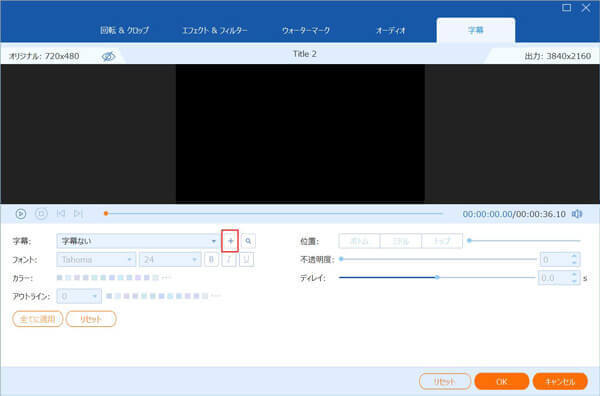Click the 位置 fine-adjust slider handle
This screenshot has height=396, width=600.
click(x=470, y=241)
